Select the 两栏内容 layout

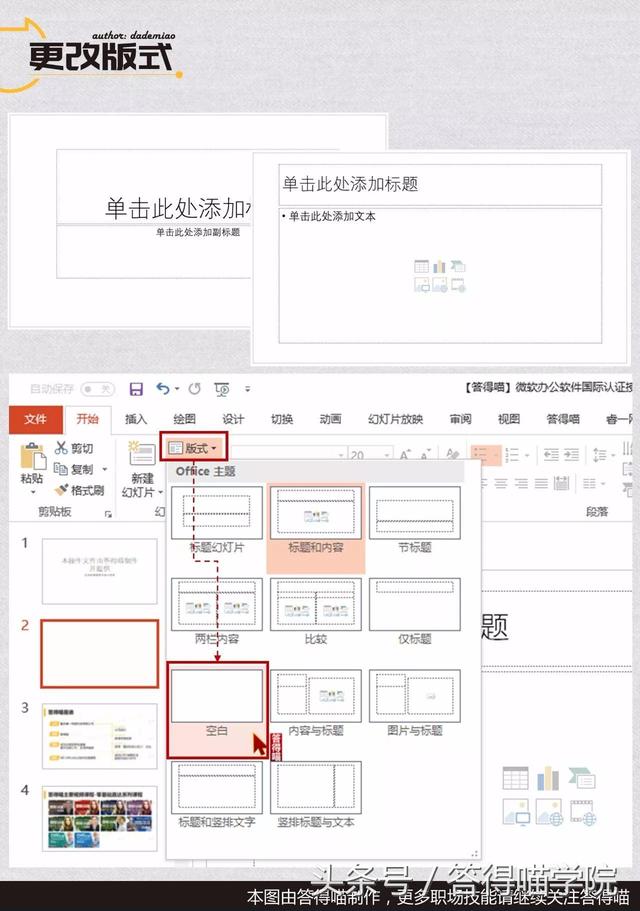click(217, 612)
